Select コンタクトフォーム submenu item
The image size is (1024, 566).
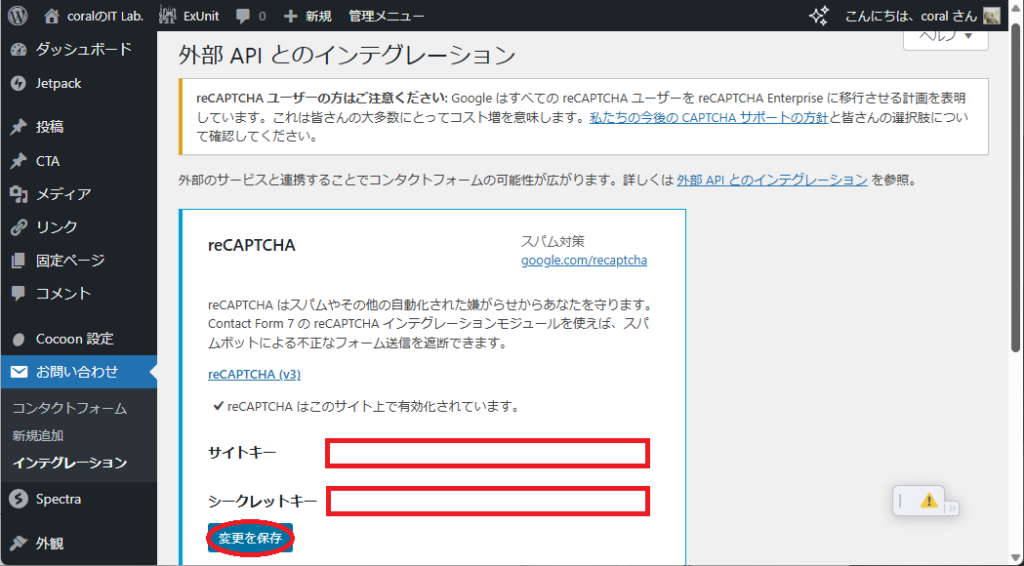tap(70, 409)
